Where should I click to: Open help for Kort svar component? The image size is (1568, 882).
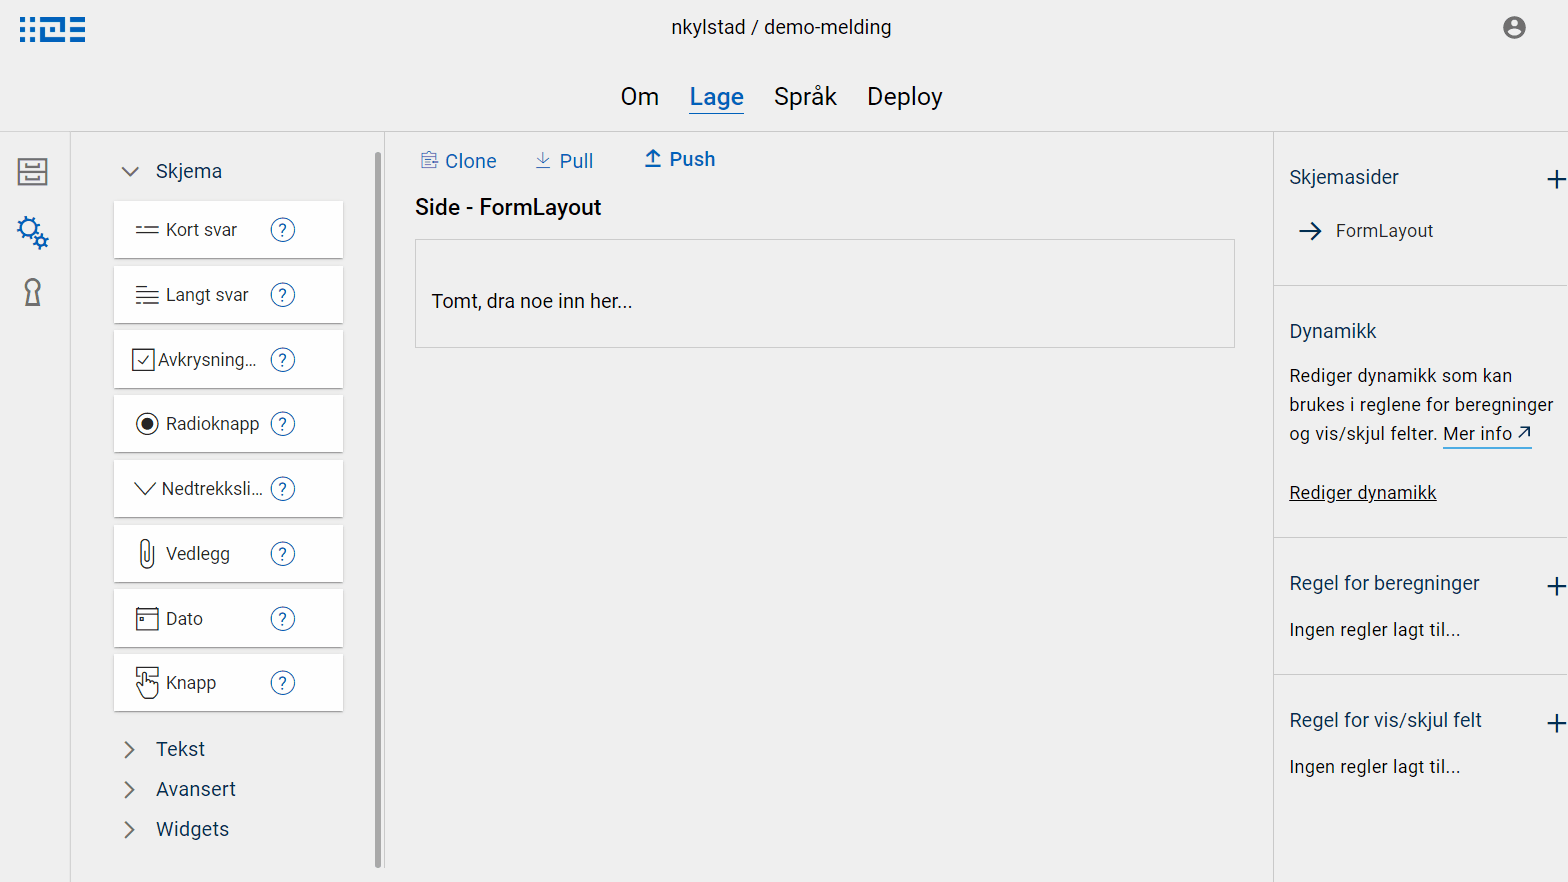tap(283, 230)
